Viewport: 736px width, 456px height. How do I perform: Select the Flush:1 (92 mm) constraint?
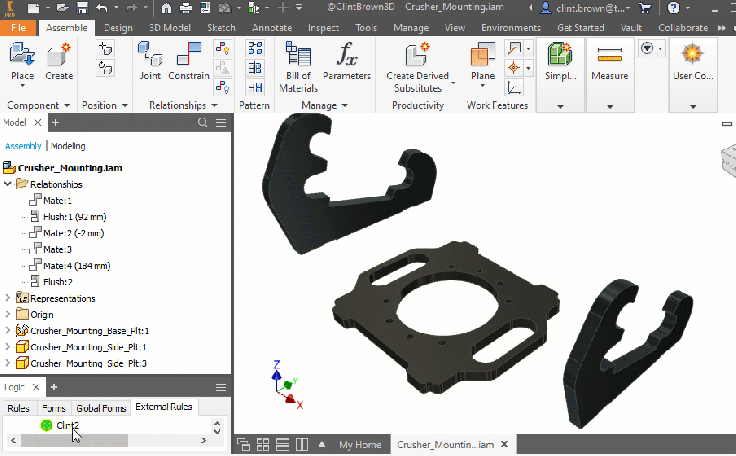pyautogui.click(x=68, y=216)
